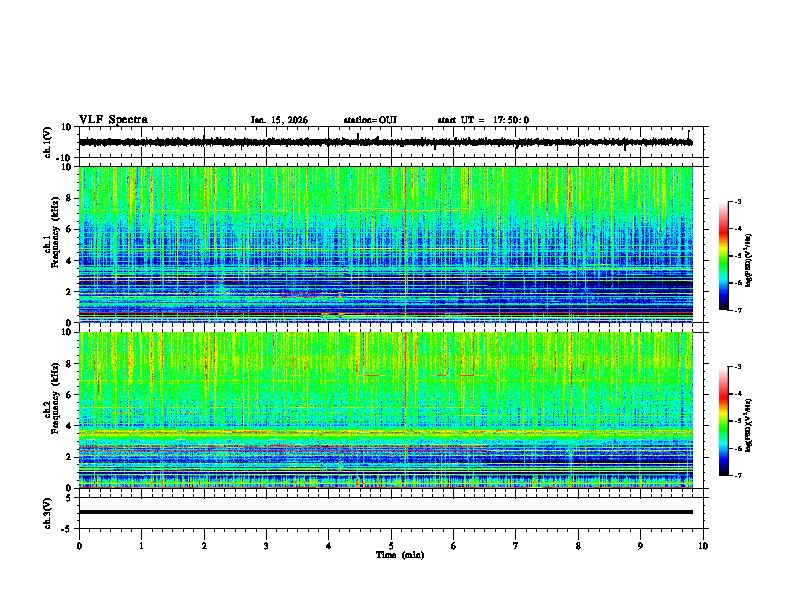Image resolution: width=792 pixels, height=612 pixels.
Task: Click the ch.2 colorbar log(PSD) units label
Action: coord(749,425)
